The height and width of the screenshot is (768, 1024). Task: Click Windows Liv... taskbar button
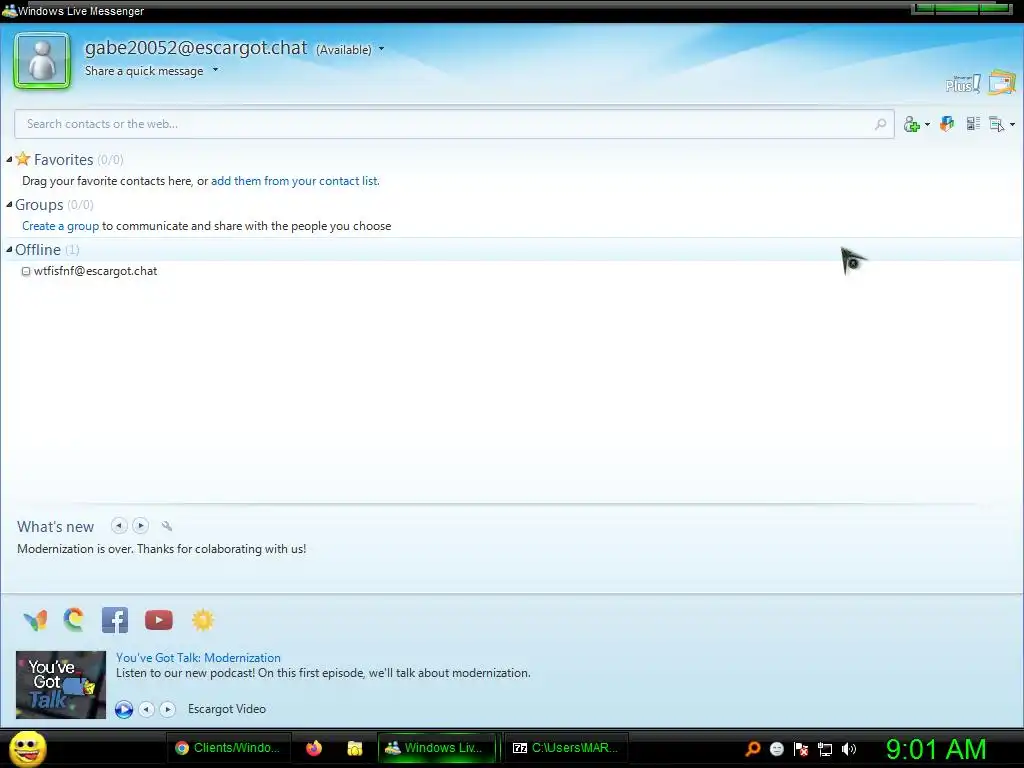tap(436, 748)
